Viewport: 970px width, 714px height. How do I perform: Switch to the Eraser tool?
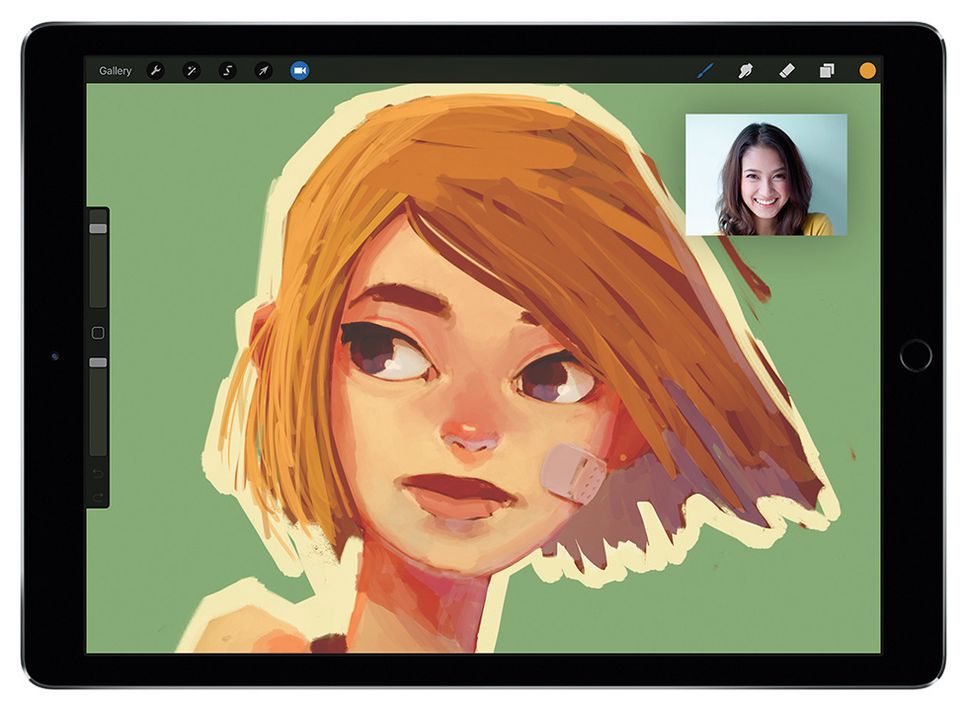tap(787, 70)
